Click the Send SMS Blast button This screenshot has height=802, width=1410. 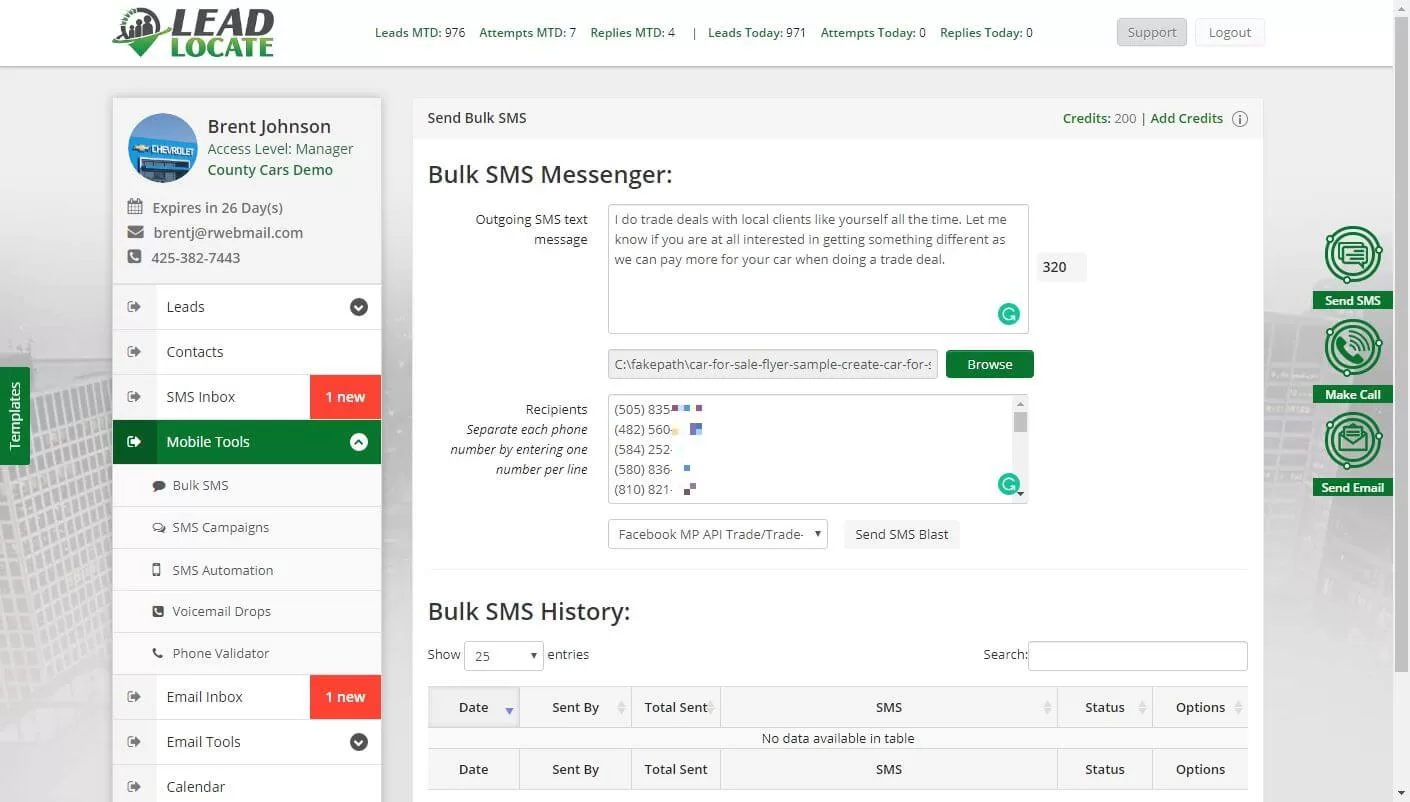(902, 534)
